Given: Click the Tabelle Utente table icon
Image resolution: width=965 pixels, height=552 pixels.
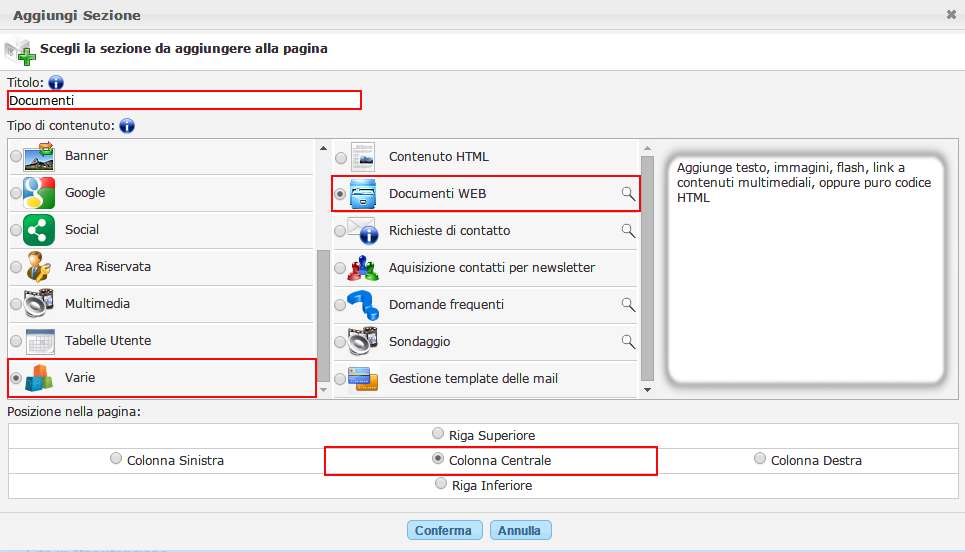Looking at the screenshot, I should pos(39,341).
